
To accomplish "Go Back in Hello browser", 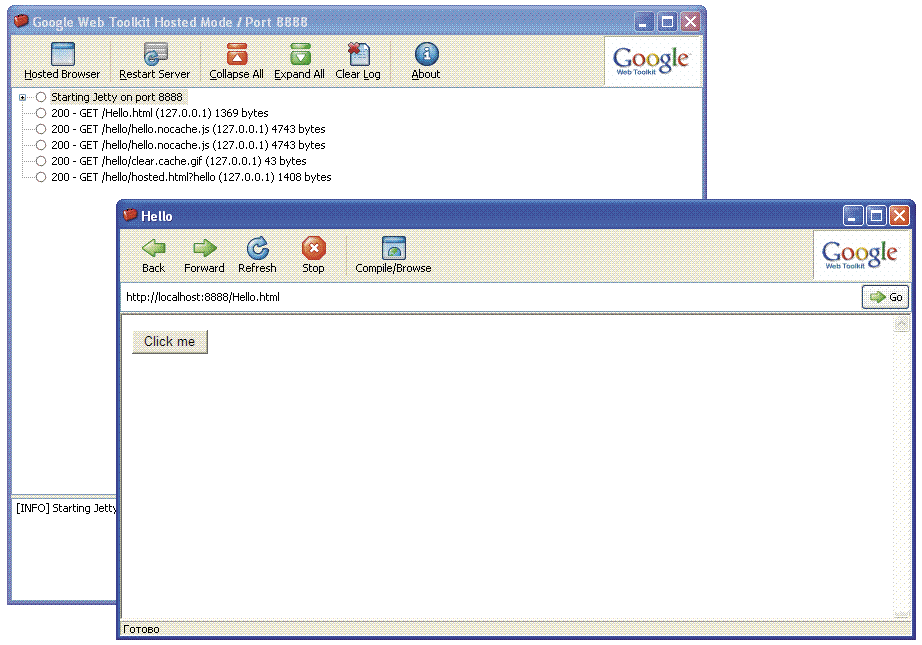I will [153, 256].
